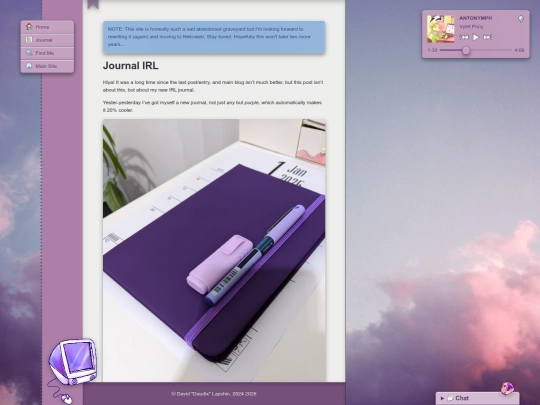Click the purple retro computer illustration
This screenshot has width=540, height=405.
tap(73, 362)
